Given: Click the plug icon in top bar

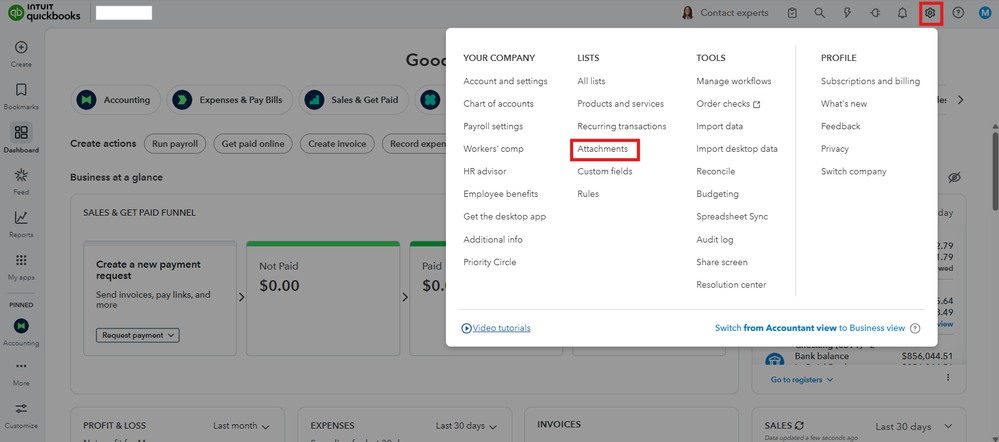Looking at the screenshot, I should (x=875, y=13).
